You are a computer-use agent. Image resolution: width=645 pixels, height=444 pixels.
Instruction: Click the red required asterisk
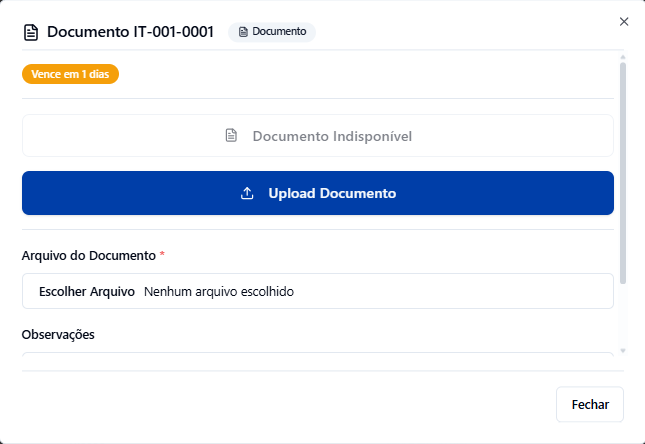click(162, 256)
